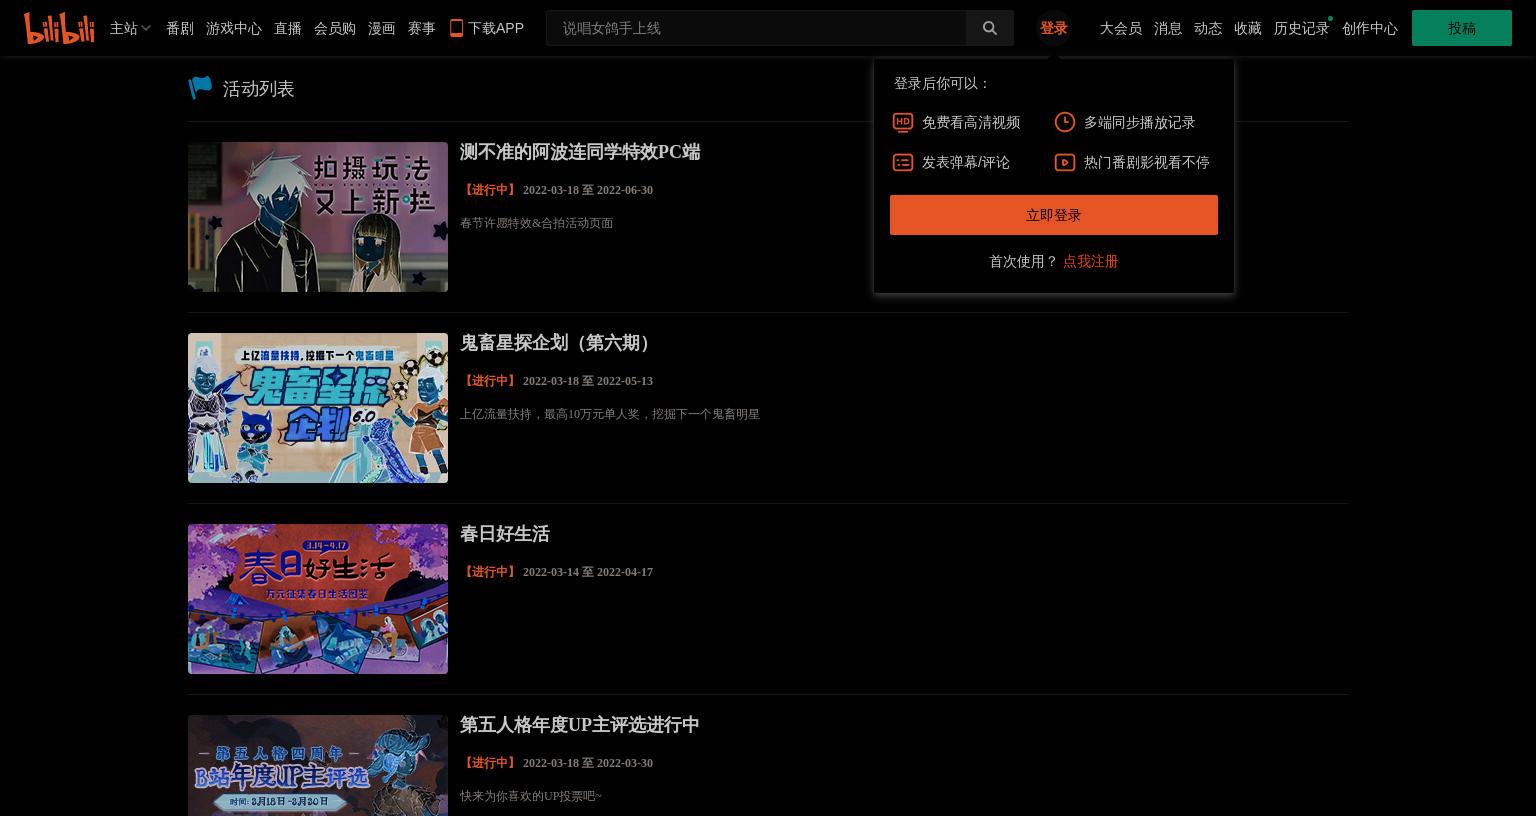Click the 下载APP phone icon
Image resolution: width=1536 pixels, height=816 pixels.
(456, 28)
